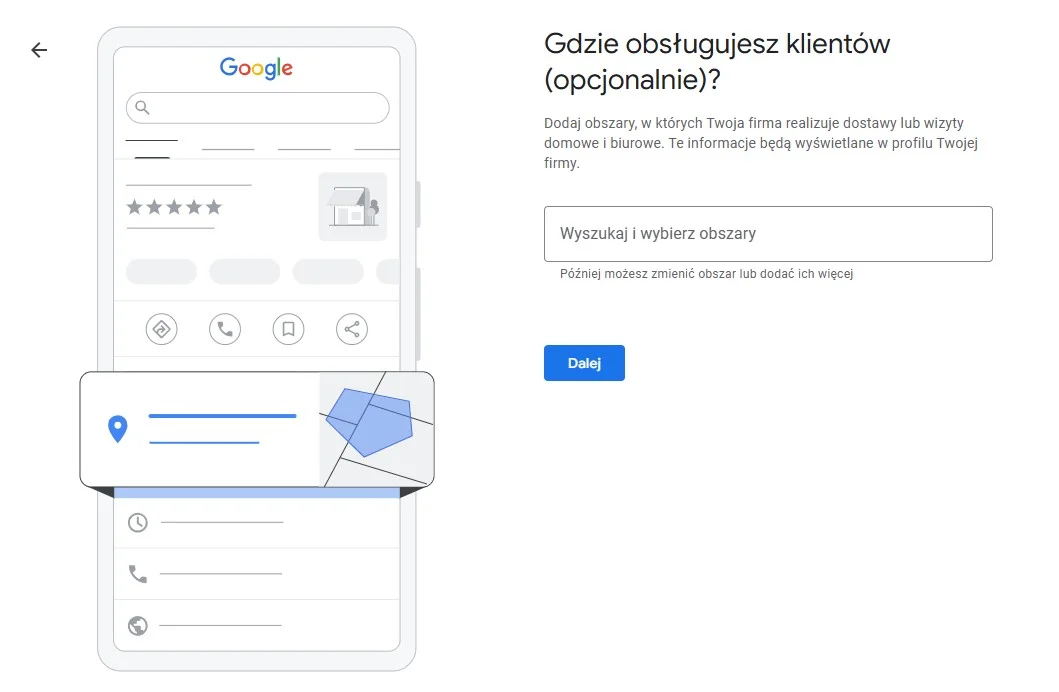
Task: Click the directions icon in phone mockup
Action: [161, 328]
